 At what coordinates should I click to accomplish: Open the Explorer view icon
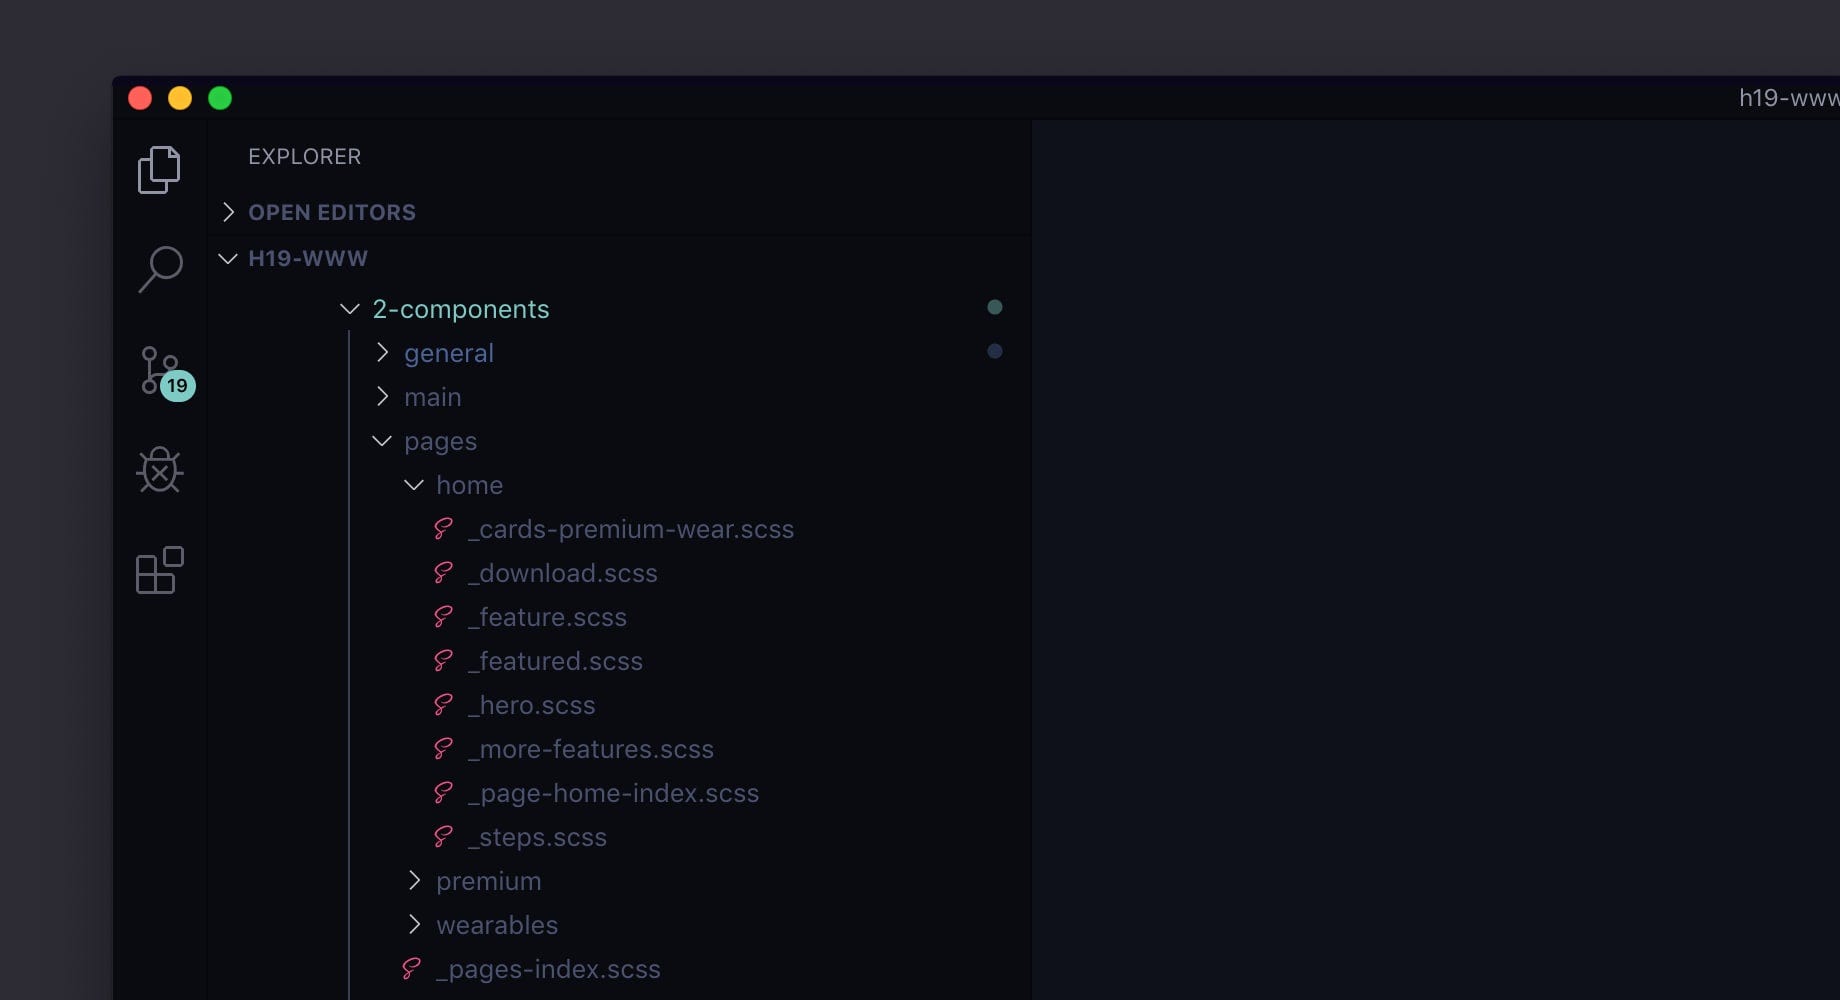[159, 170]
